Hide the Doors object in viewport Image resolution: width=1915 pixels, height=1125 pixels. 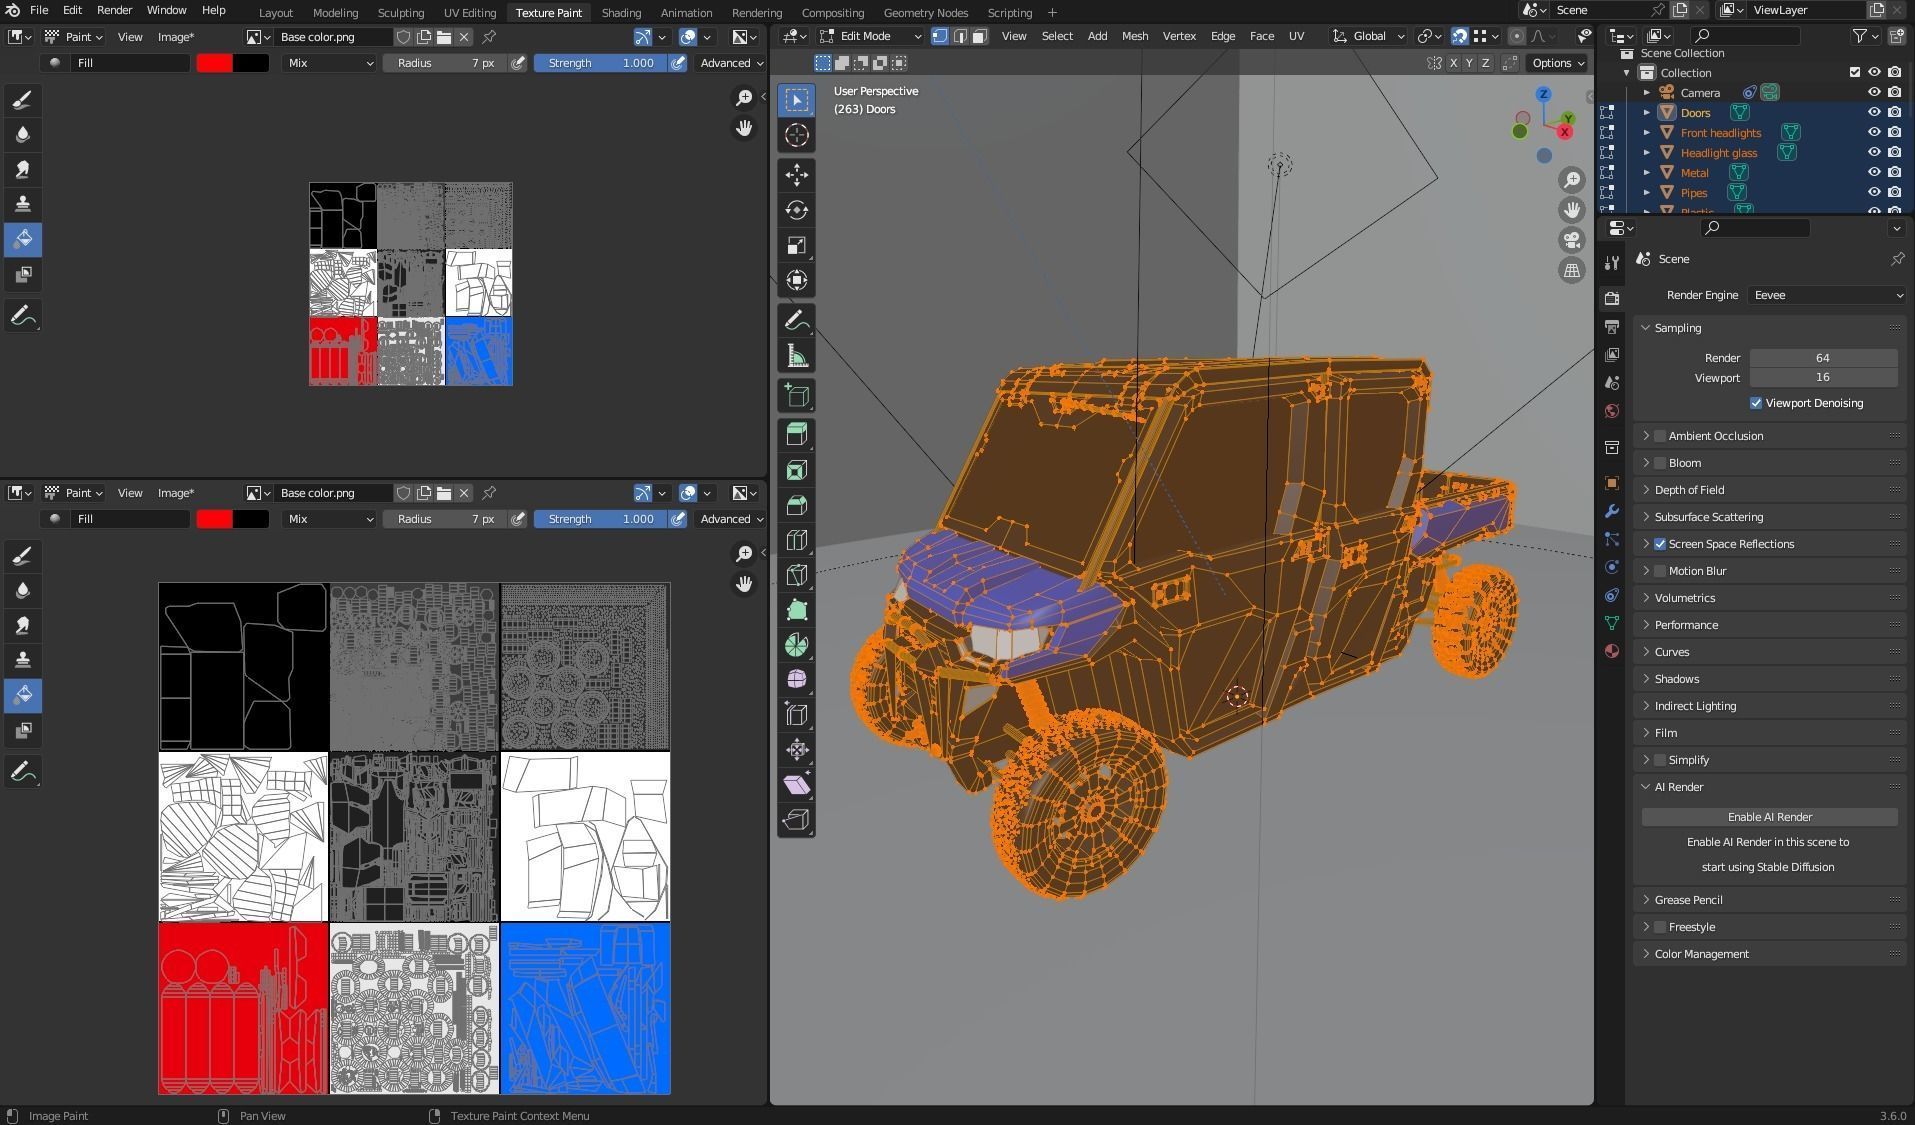tap(1874, 112)
